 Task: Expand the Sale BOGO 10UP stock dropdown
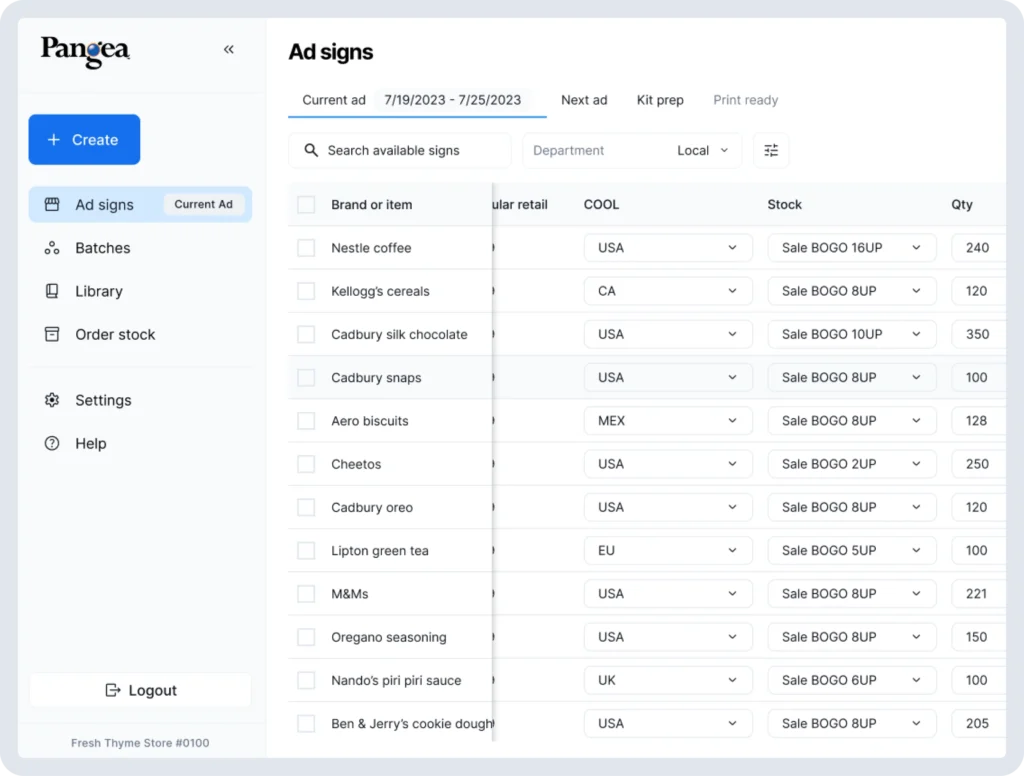(852, 334)
